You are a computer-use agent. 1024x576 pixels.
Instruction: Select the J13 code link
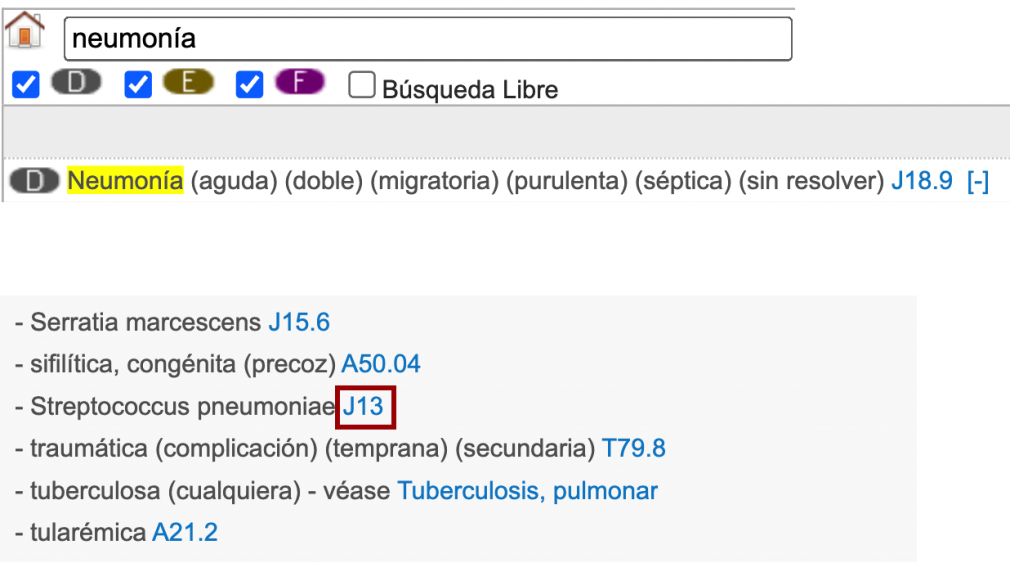tap(364, 407)
